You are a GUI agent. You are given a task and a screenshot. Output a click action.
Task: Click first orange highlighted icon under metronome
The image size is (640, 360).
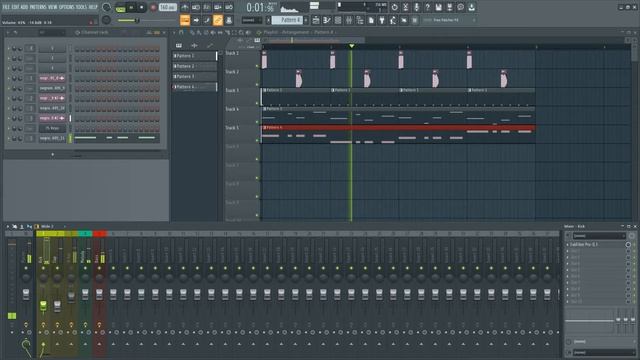185,20
